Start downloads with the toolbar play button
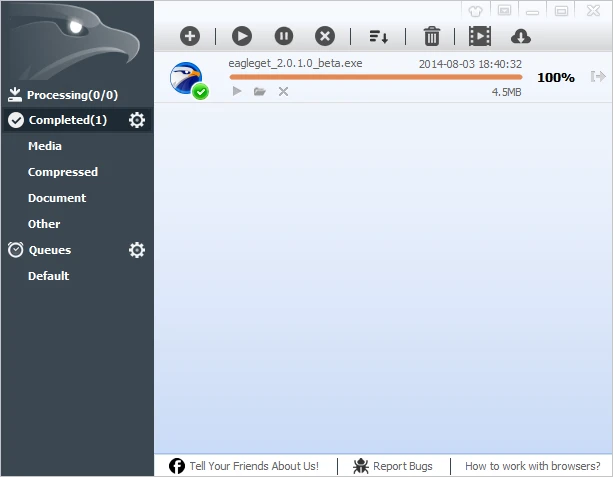The image size is (613, 477). pos(242,36)
